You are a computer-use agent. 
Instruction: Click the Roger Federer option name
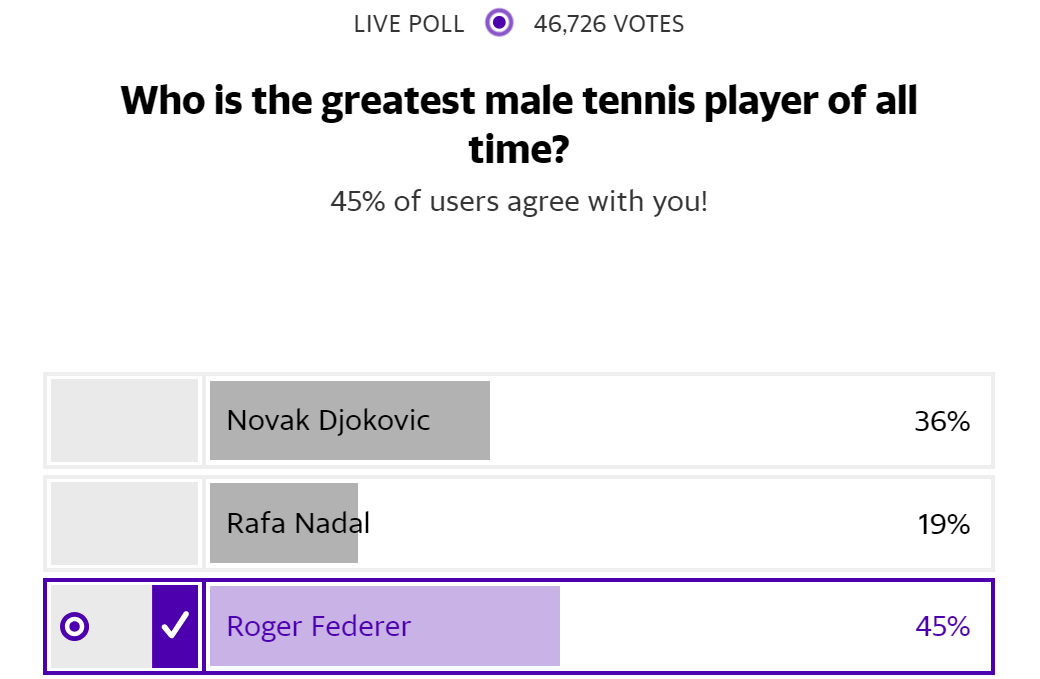(x=318, y=627)
